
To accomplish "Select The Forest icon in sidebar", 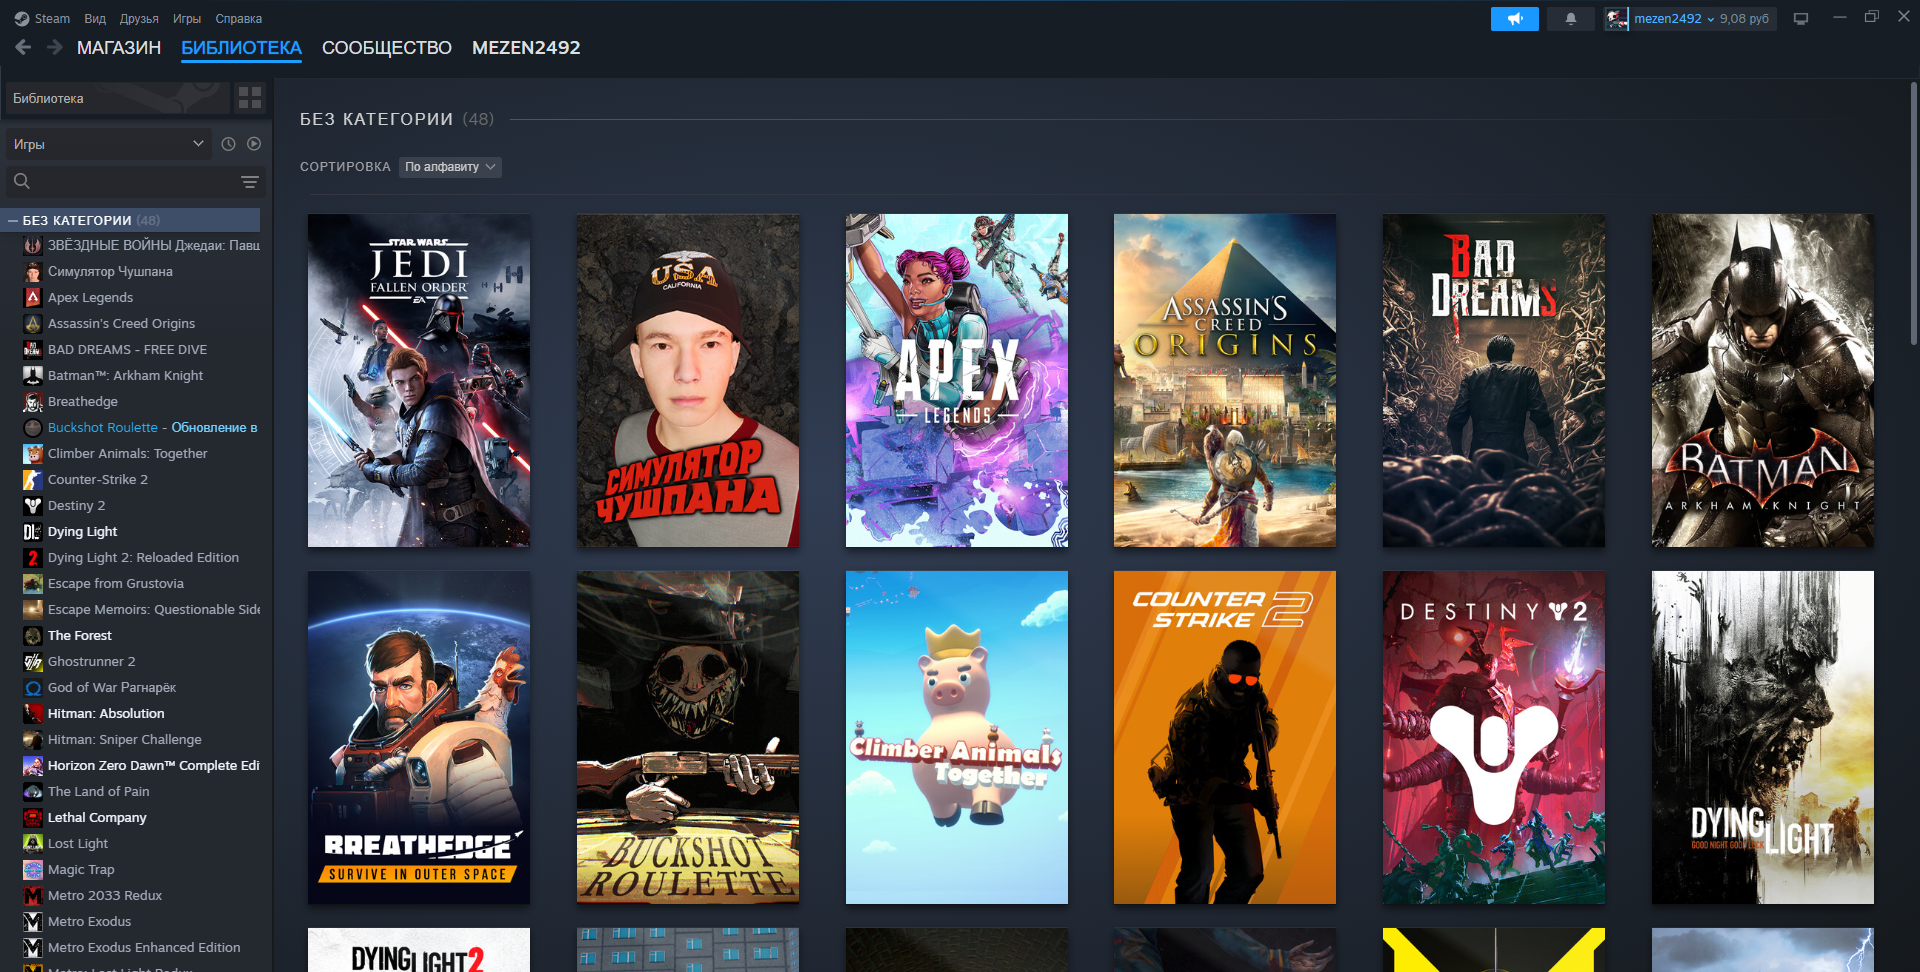I will pyautogui.click(x=33, y=635).
